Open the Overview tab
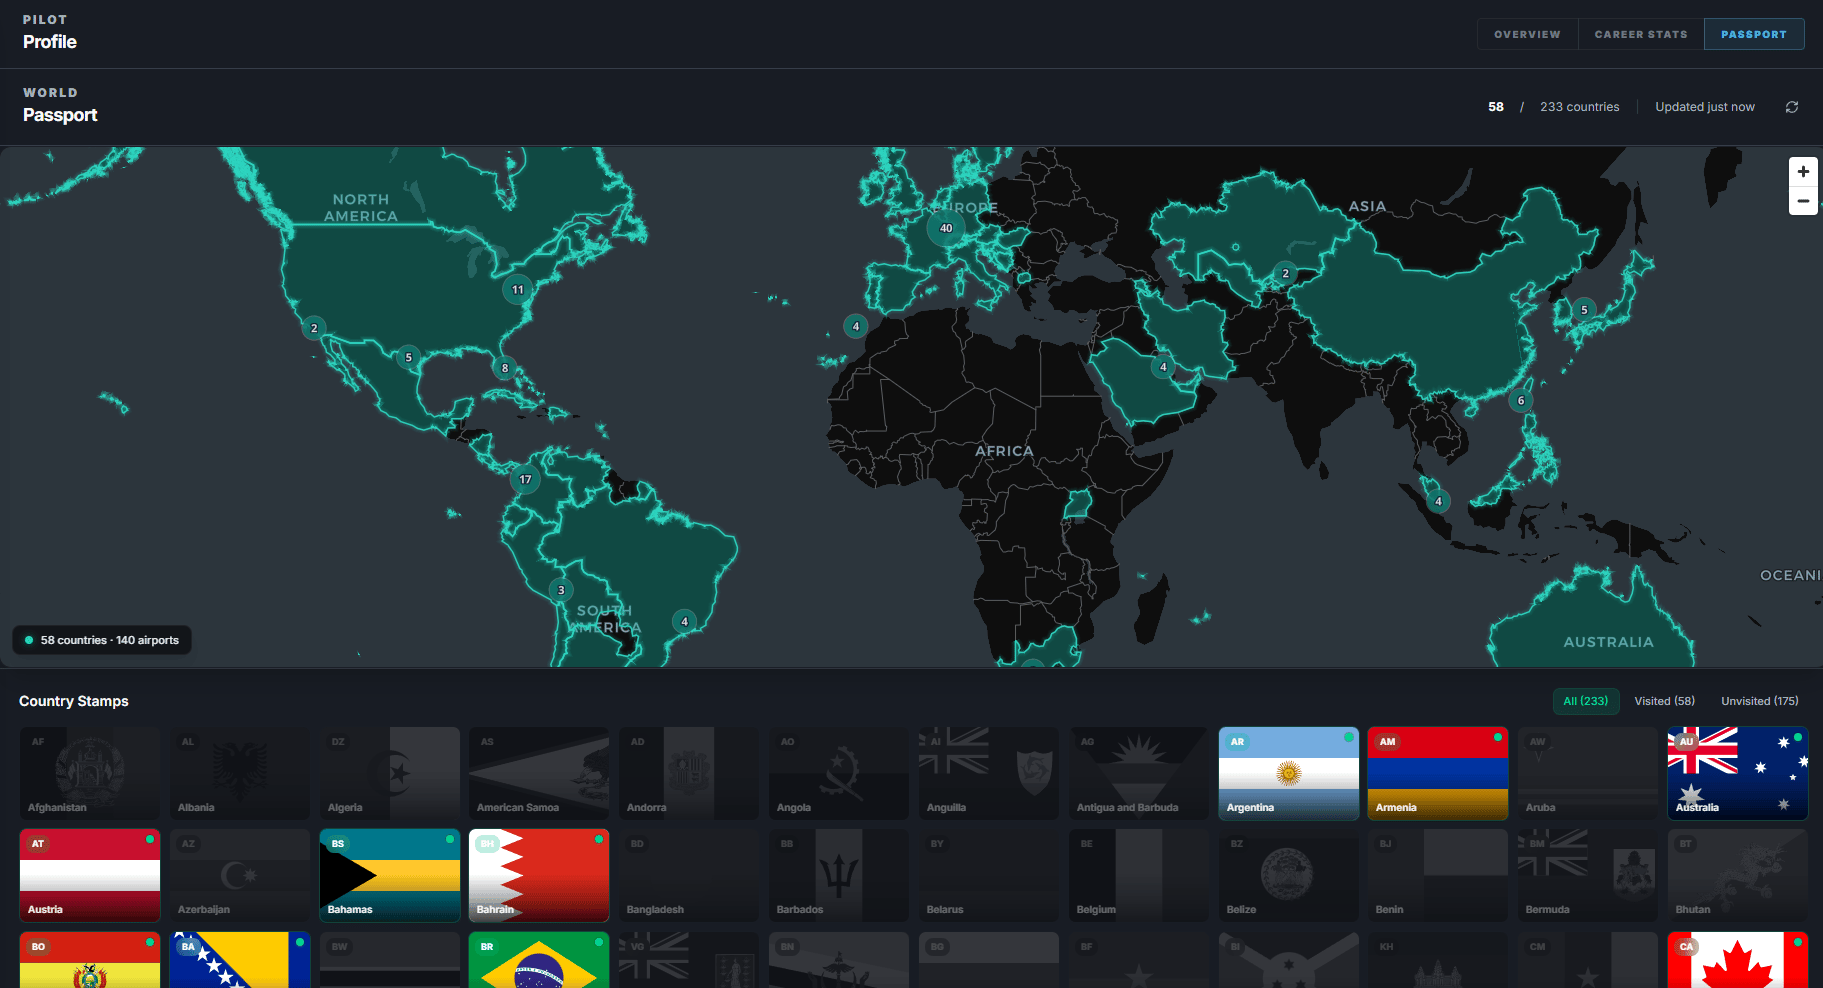The width and height of the screenshot is (1823, 988). point(1527,34)
